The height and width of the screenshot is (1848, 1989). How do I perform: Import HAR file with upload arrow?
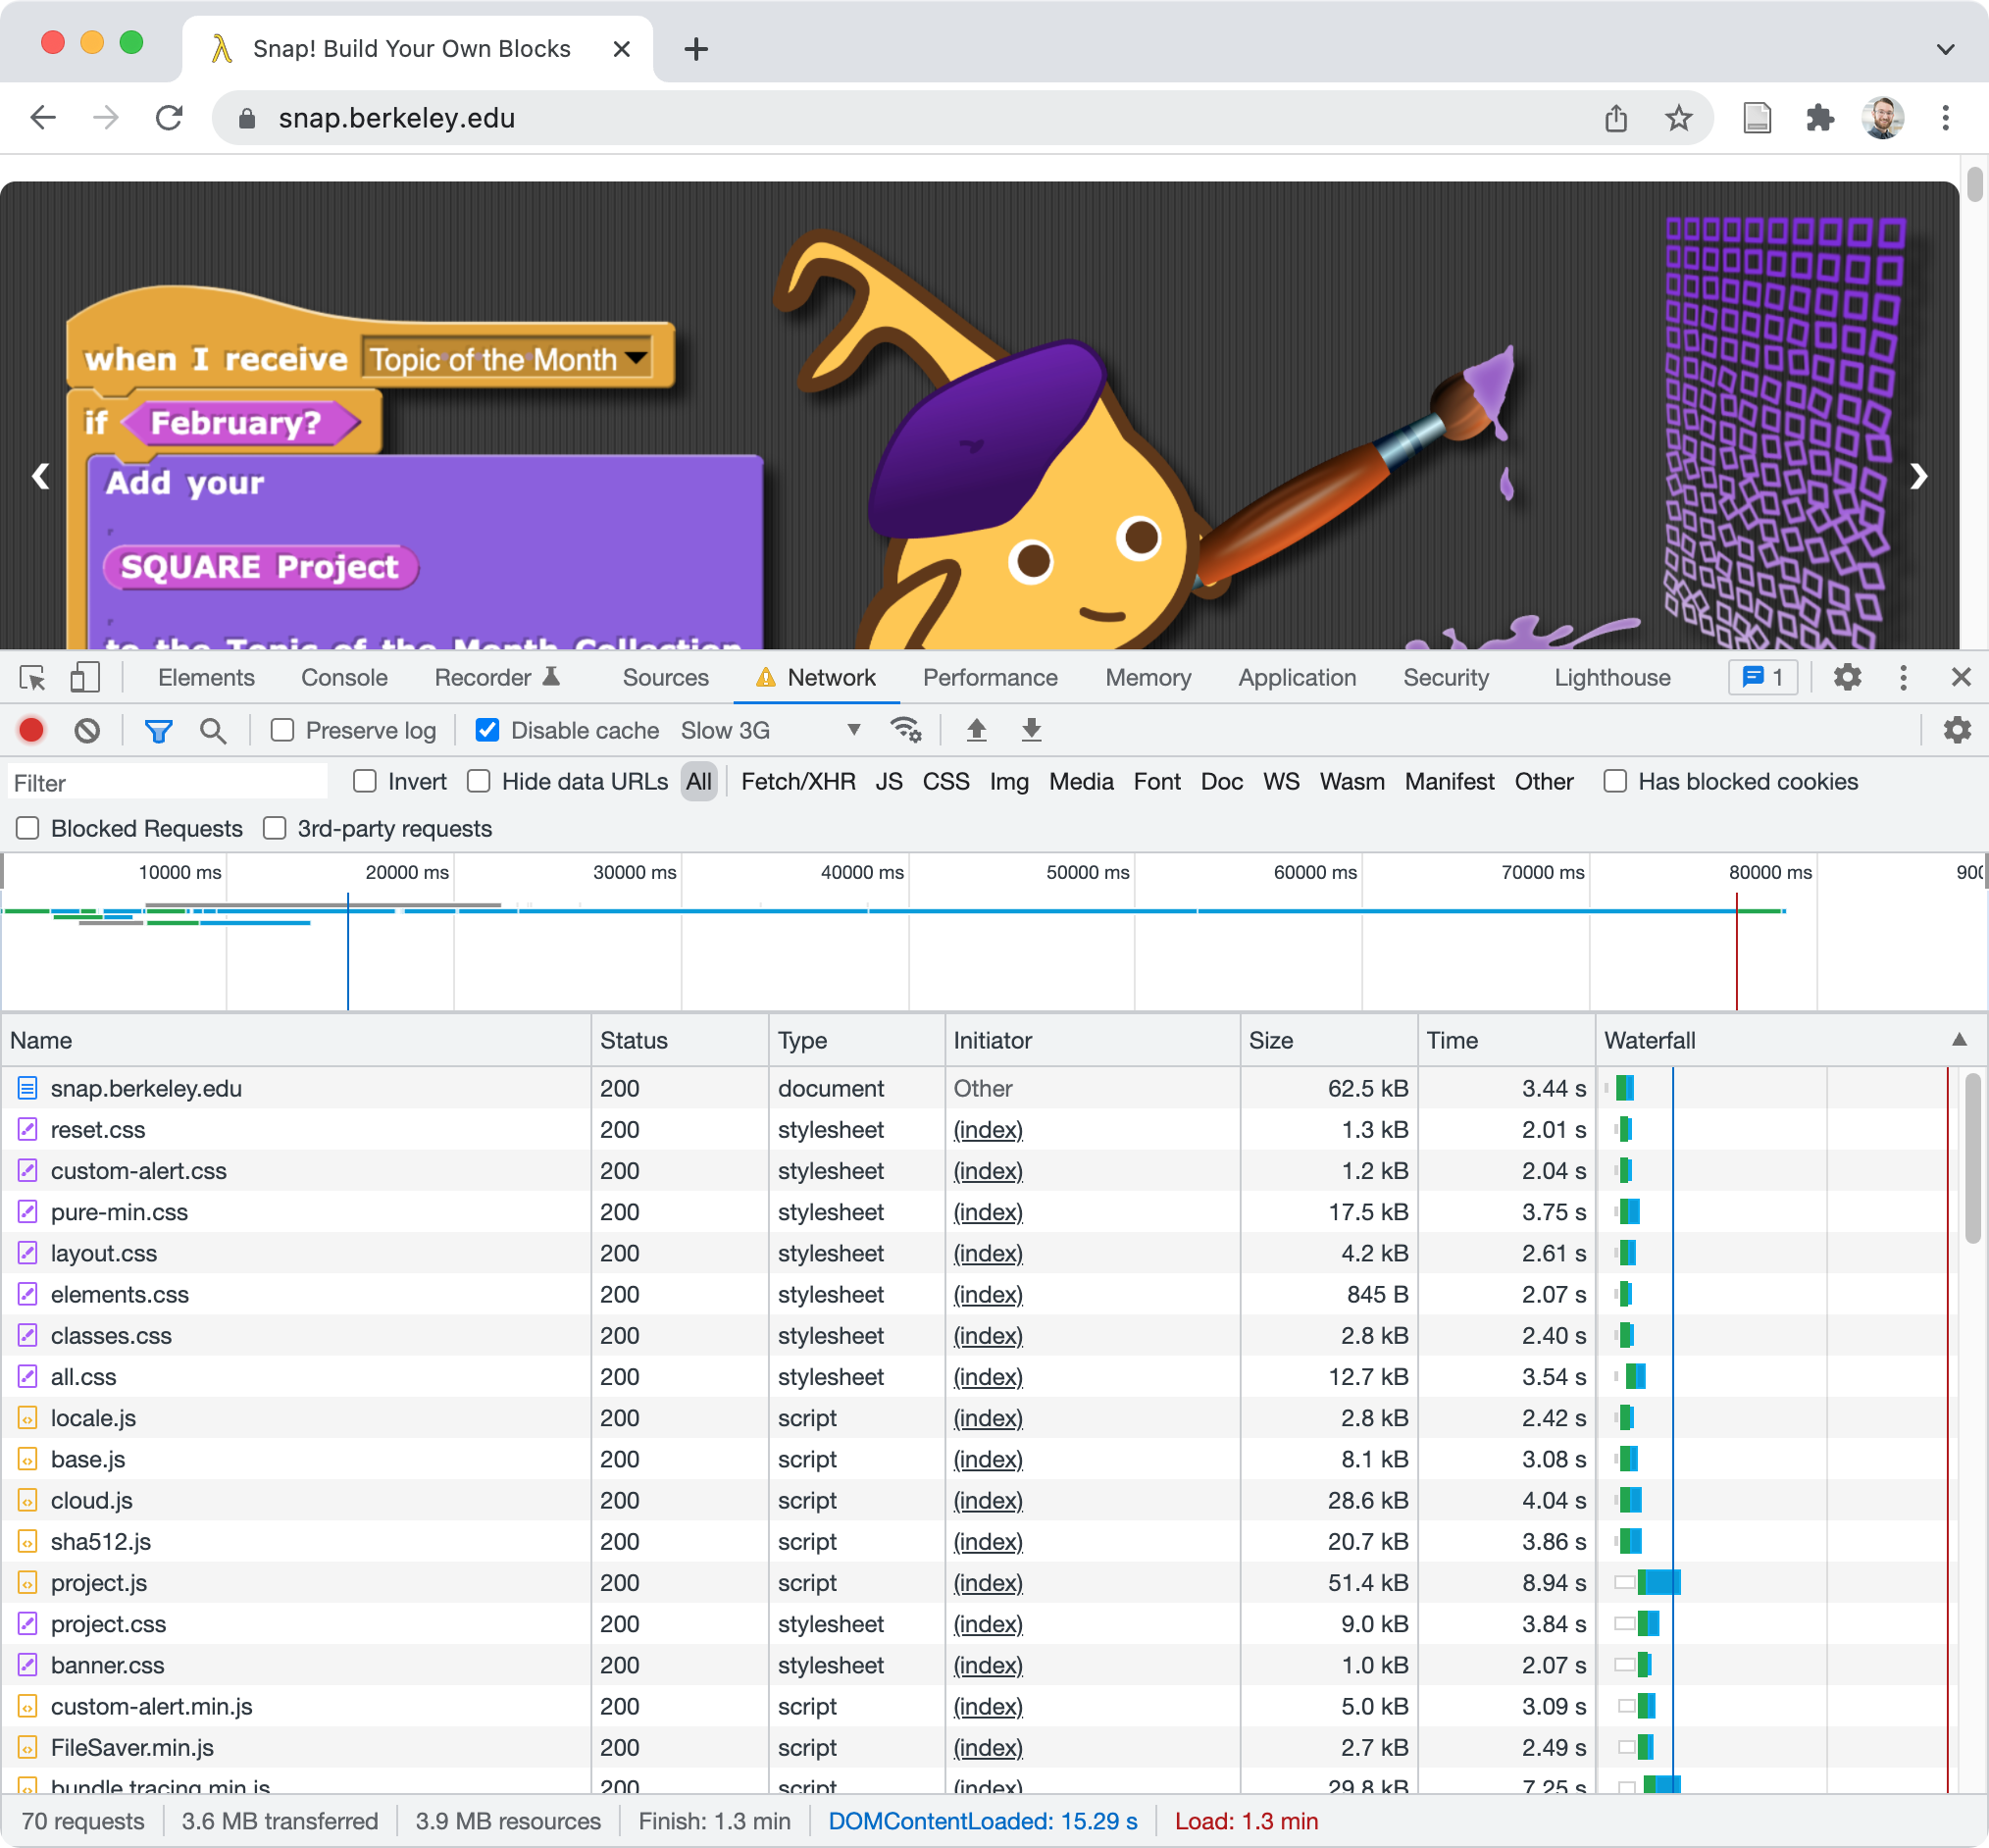point(977,730)
